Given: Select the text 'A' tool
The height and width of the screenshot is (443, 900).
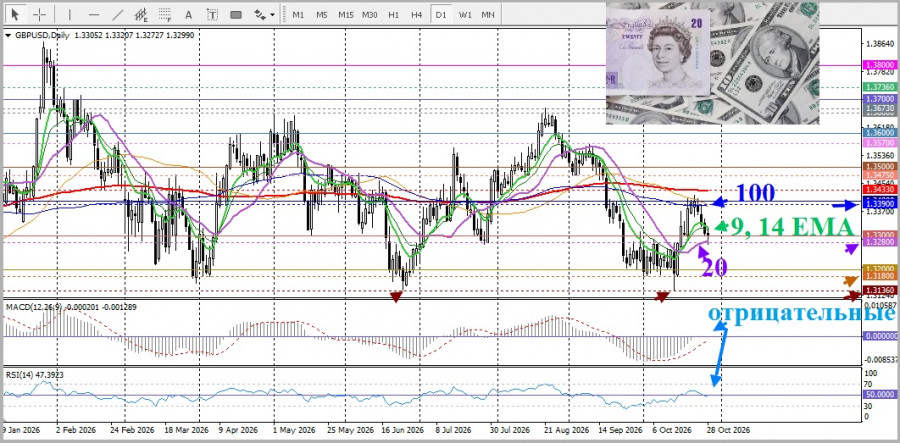Looking at the screenshot, I should point(189,14).
